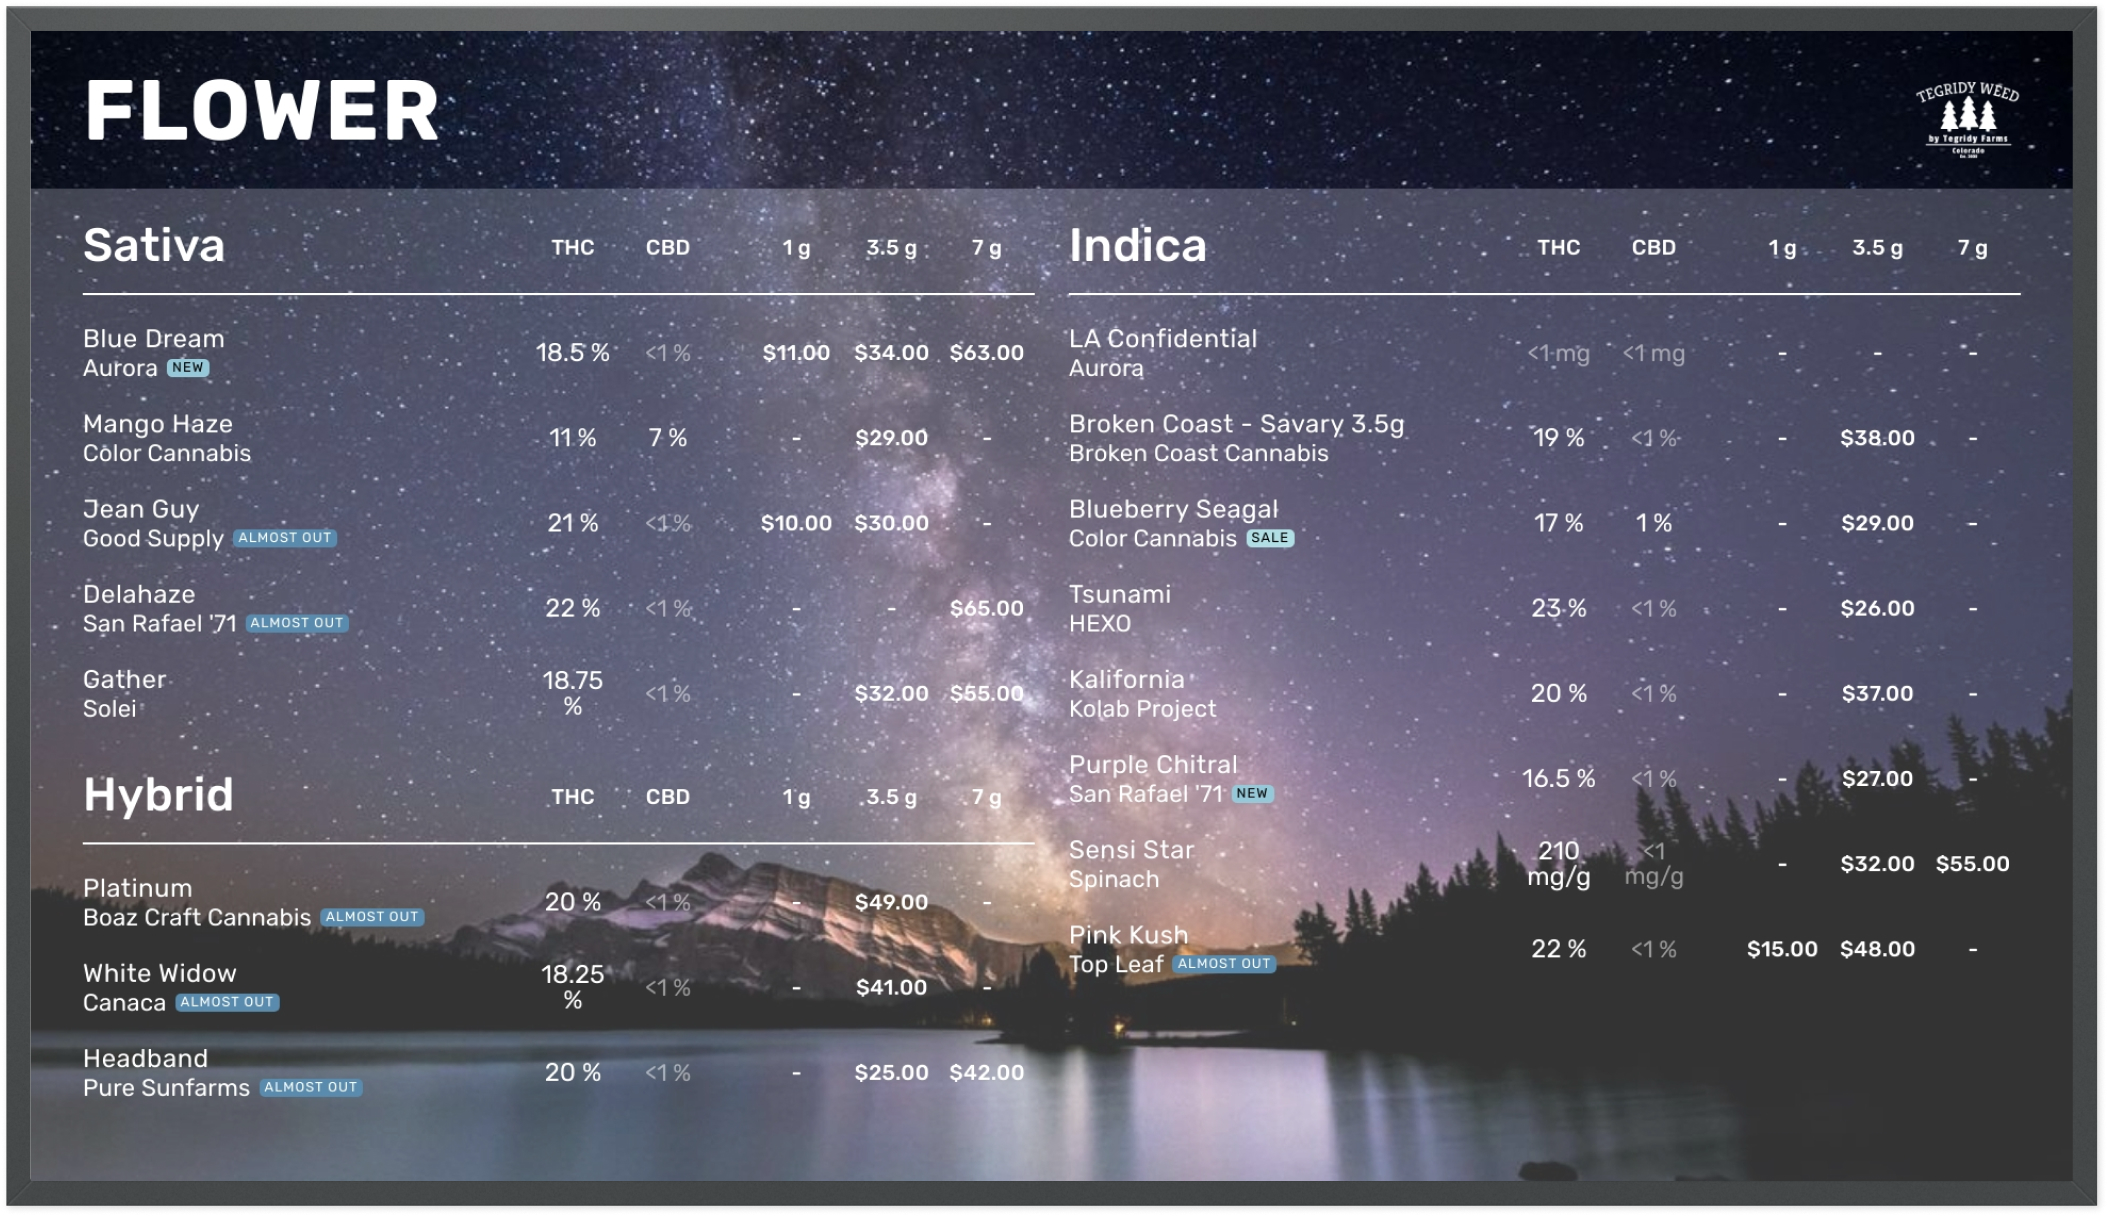Click Blue Dream $63.00 7g price
The image size is (2108, 1216).
tap(986, 353)
